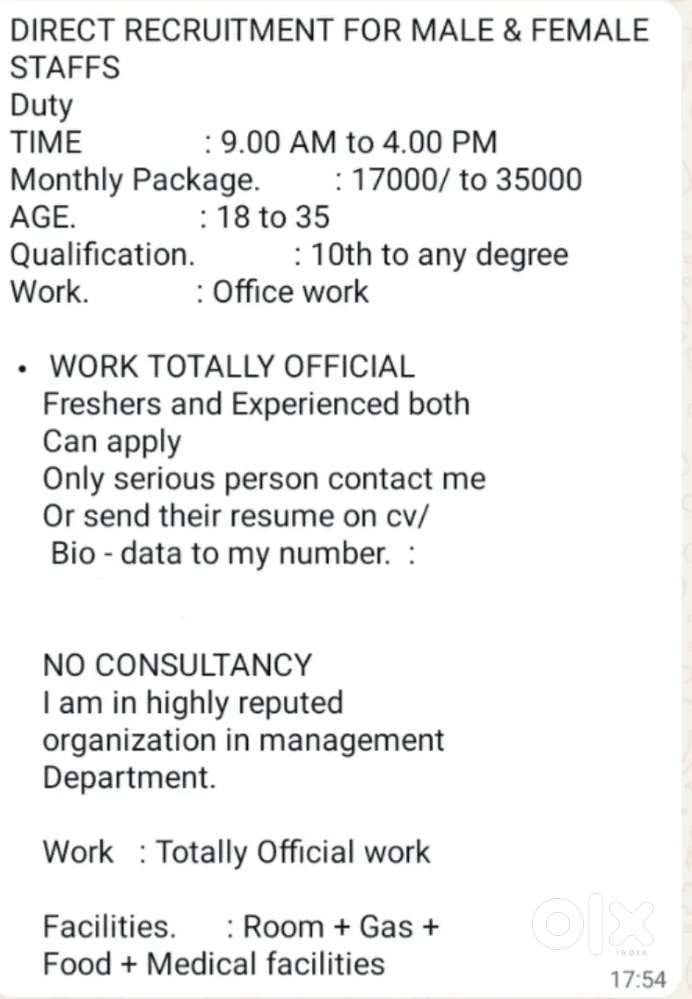This screenshot has width=692, height=999.
Task: Click the Can apply text
Action: click(x=112, y=441)
